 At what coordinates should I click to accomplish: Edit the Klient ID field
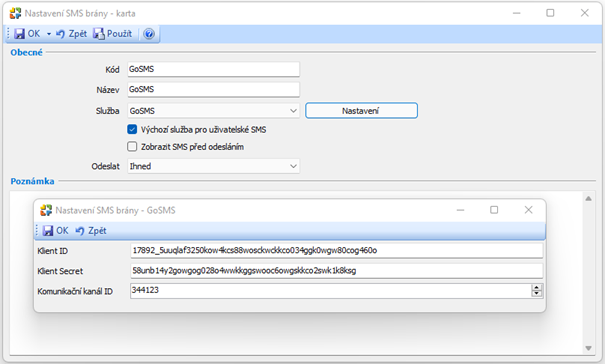tap(336, 251)
